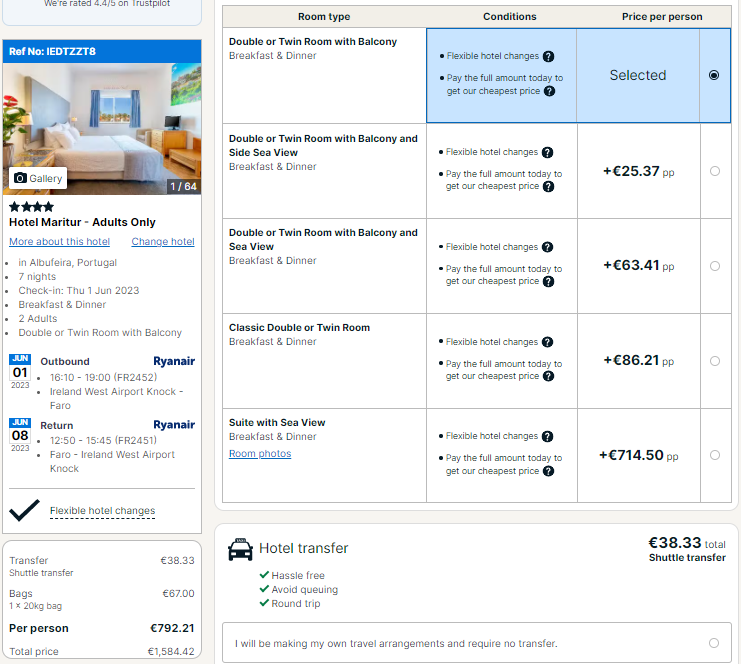Screen dimensions: 741x664
Task: Click Flexible changes help icon, Suite with Sea View row
Action: point(547,437)
